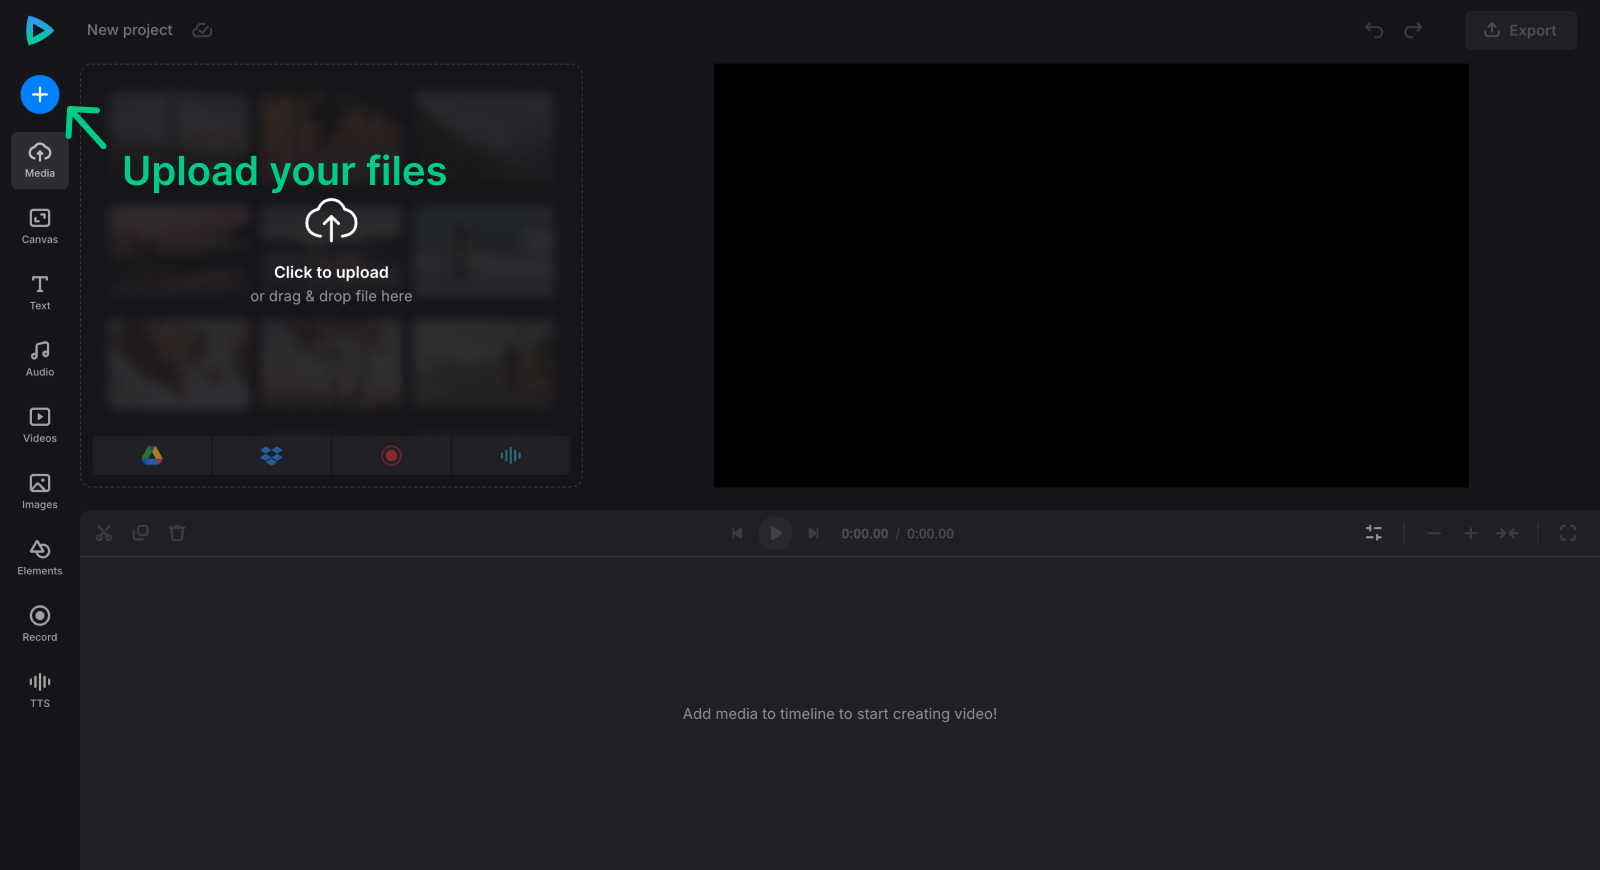Undo the last action
The height and width of the screenshot is (870, 1600).
pos(1374,30)
